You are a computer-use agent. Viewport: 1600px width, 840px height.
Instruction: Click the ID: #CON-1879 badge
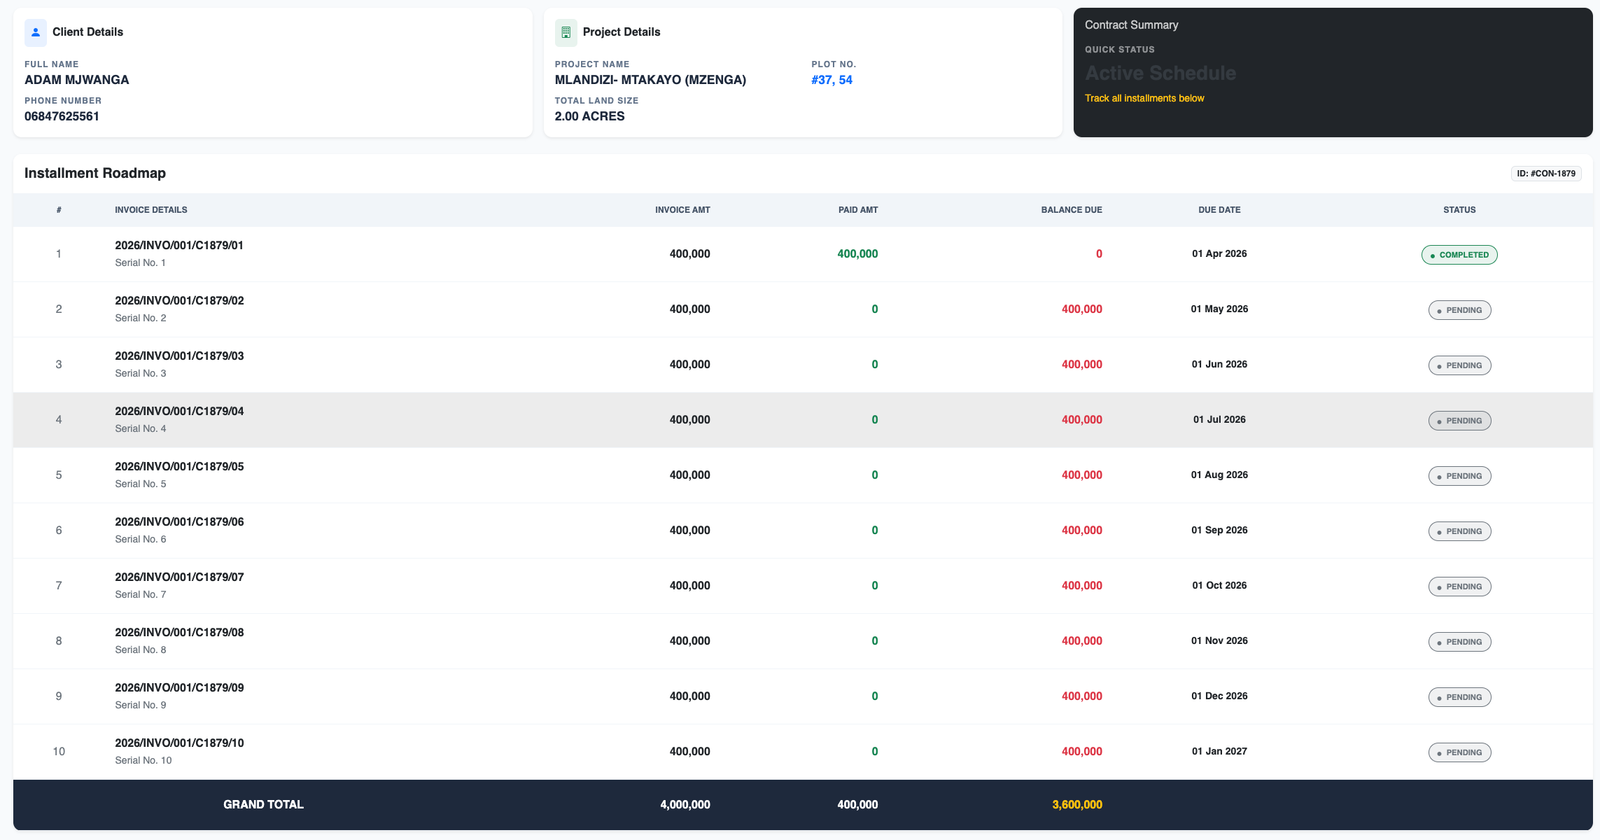coord(1546,173)
